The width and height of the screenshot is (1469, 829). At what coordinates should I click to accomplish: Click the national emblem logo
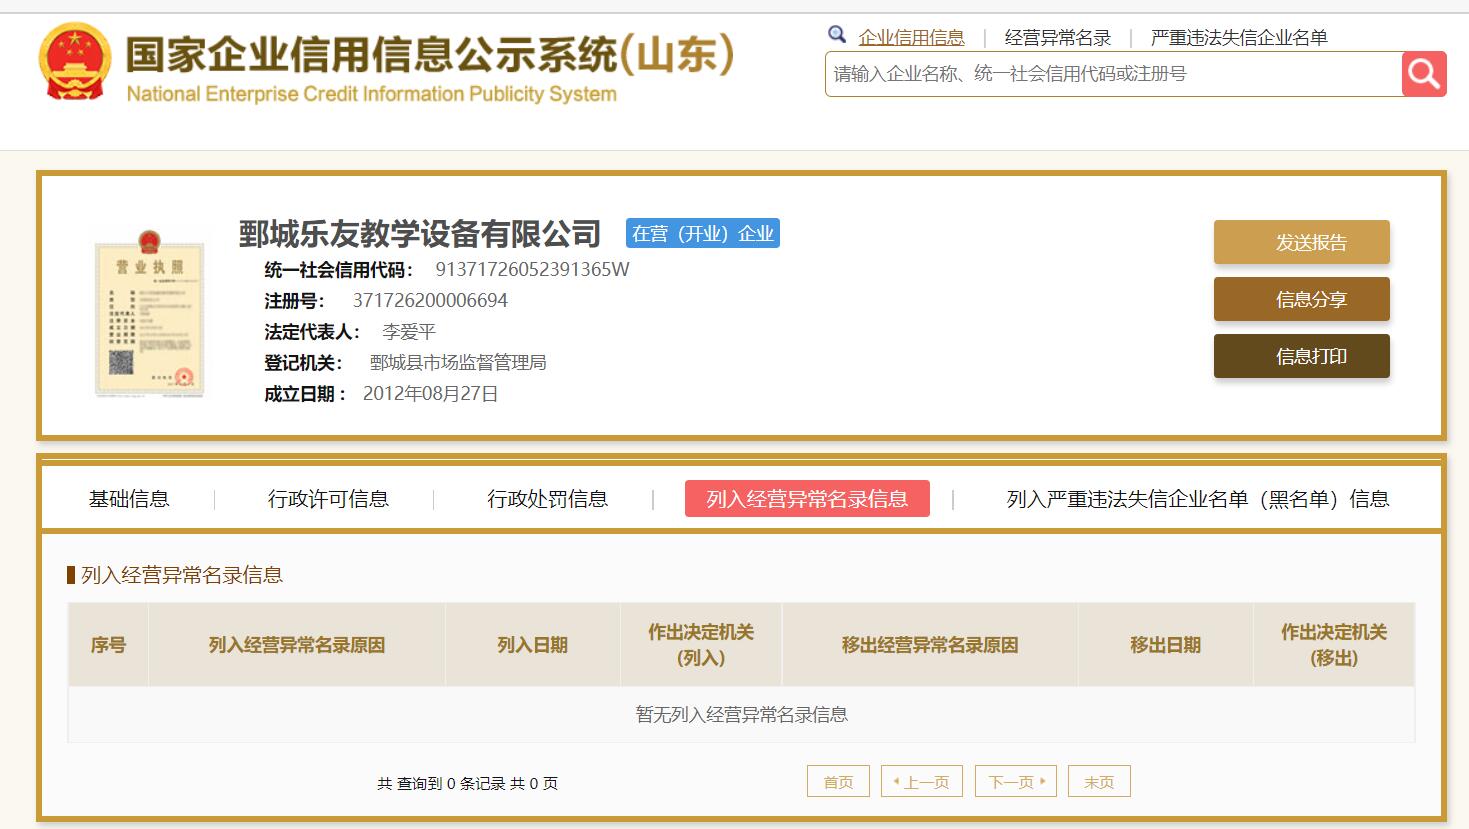(75, 62)
